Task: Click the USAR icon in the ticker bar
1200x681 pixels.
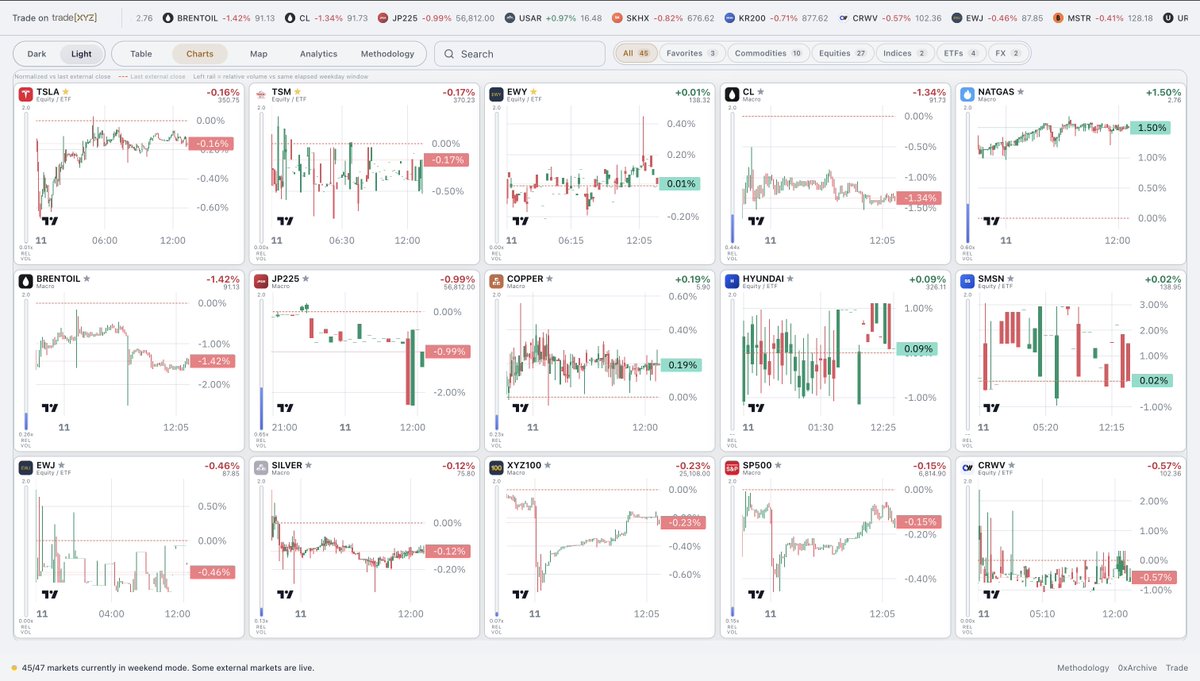Action: coord(510,18)
